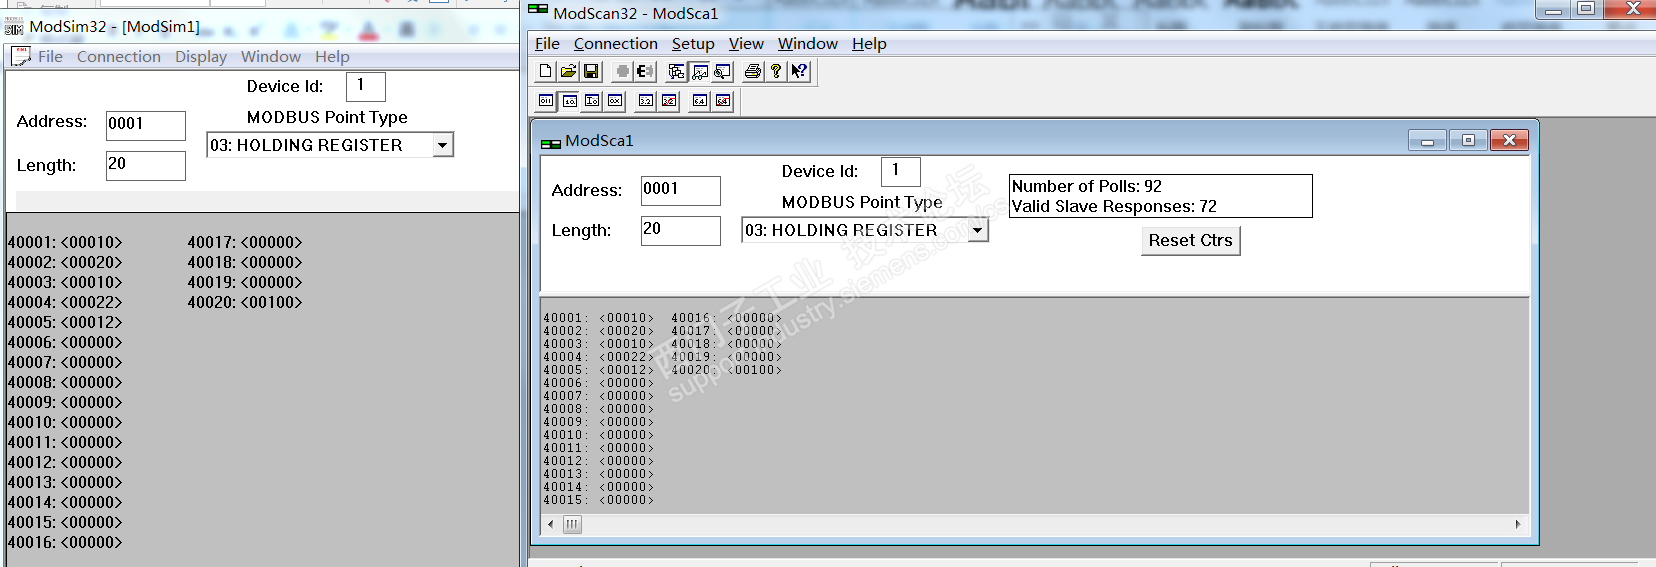Image resolution: width=1656 pixels, height=567 pixels.
Task: Select swapped 32-bit float format icon
Action: (x=669, y=101)
